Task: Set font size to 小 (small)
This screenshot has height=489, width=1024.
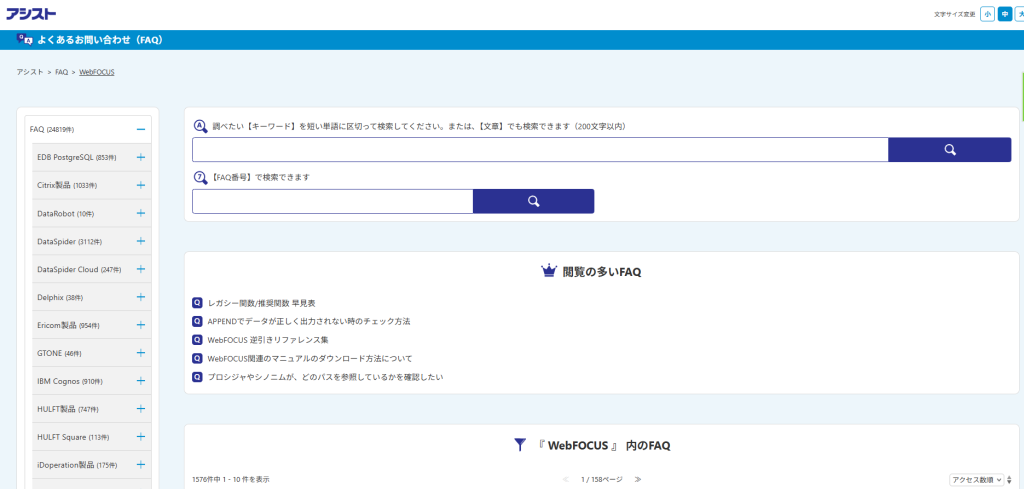Action: (987, 14)
